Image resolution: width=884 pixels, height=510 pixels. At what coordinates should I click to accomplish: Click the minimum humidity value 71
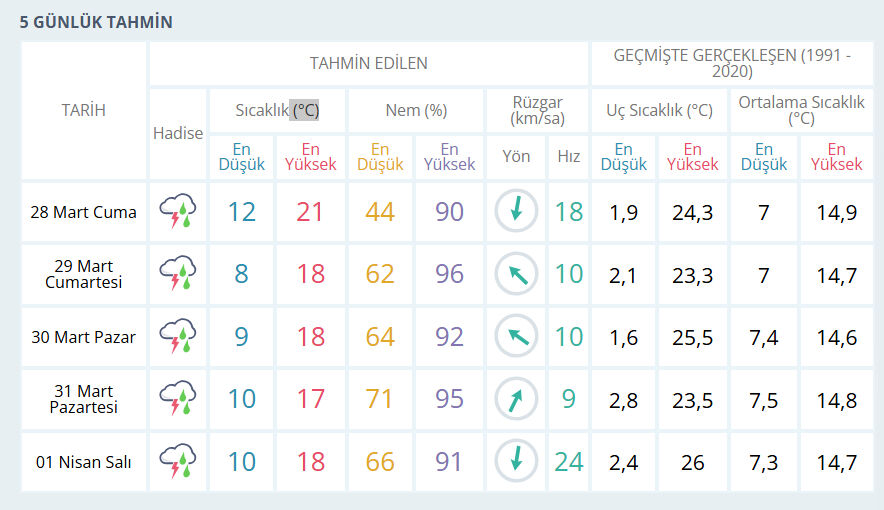(379, 399)
